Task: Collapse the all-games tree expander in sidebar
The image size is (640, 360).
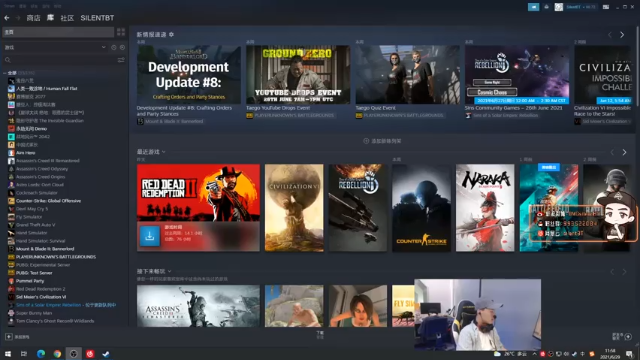Action: pos(4,73)
